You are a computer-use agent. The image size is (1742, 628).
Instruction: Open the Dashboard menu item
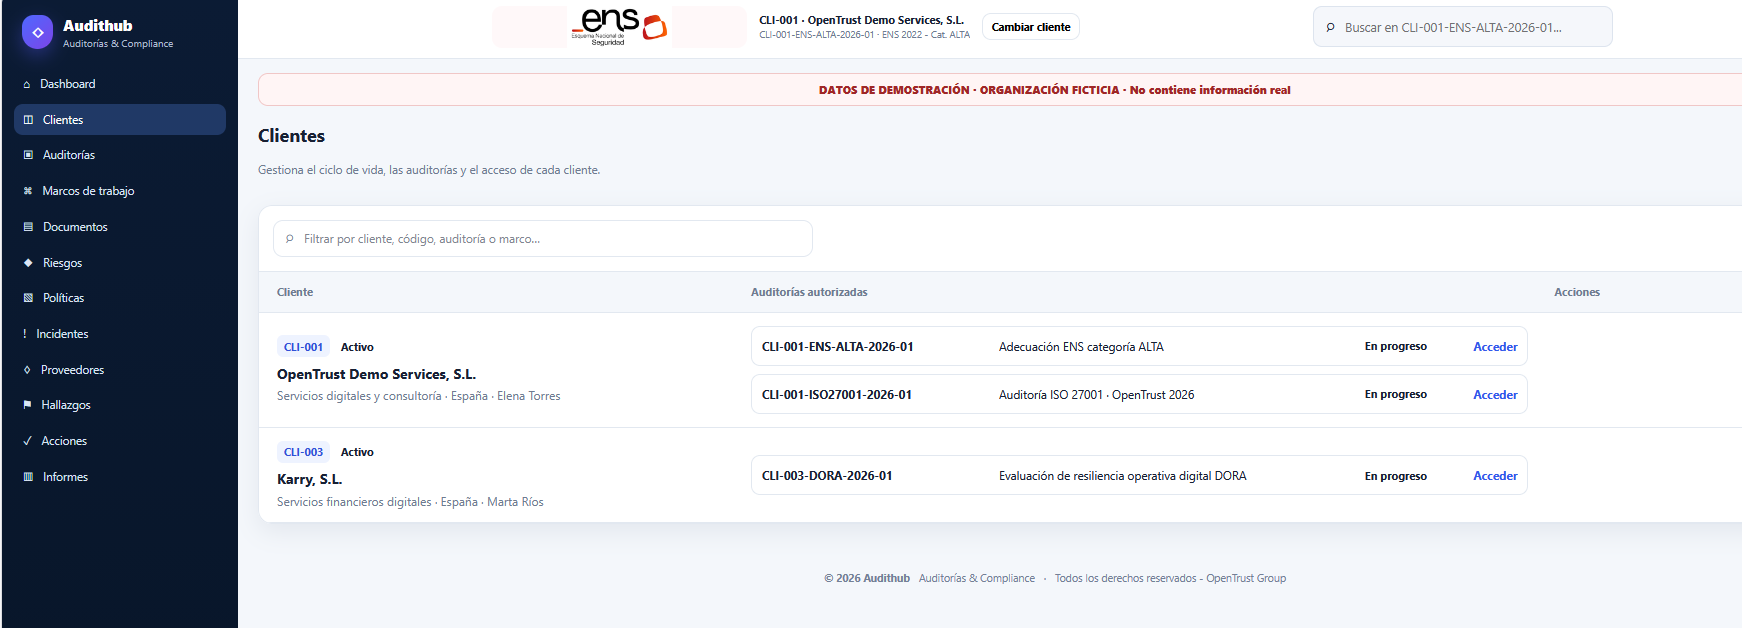(x=120, y=84)
